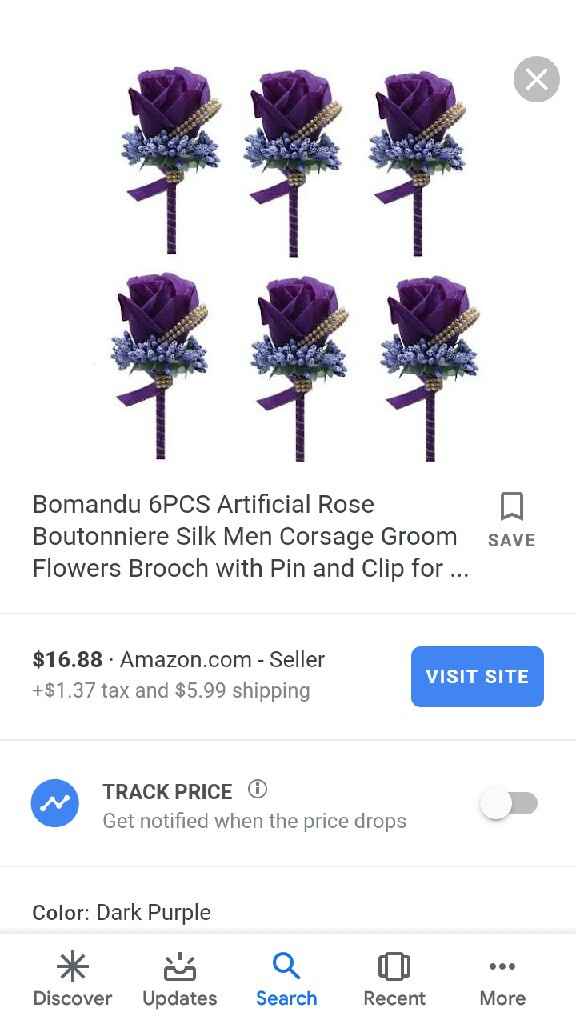This screenshot has height=1024, width=576.
Task: Tap the Updates bell icon
Action: (179, 967)
